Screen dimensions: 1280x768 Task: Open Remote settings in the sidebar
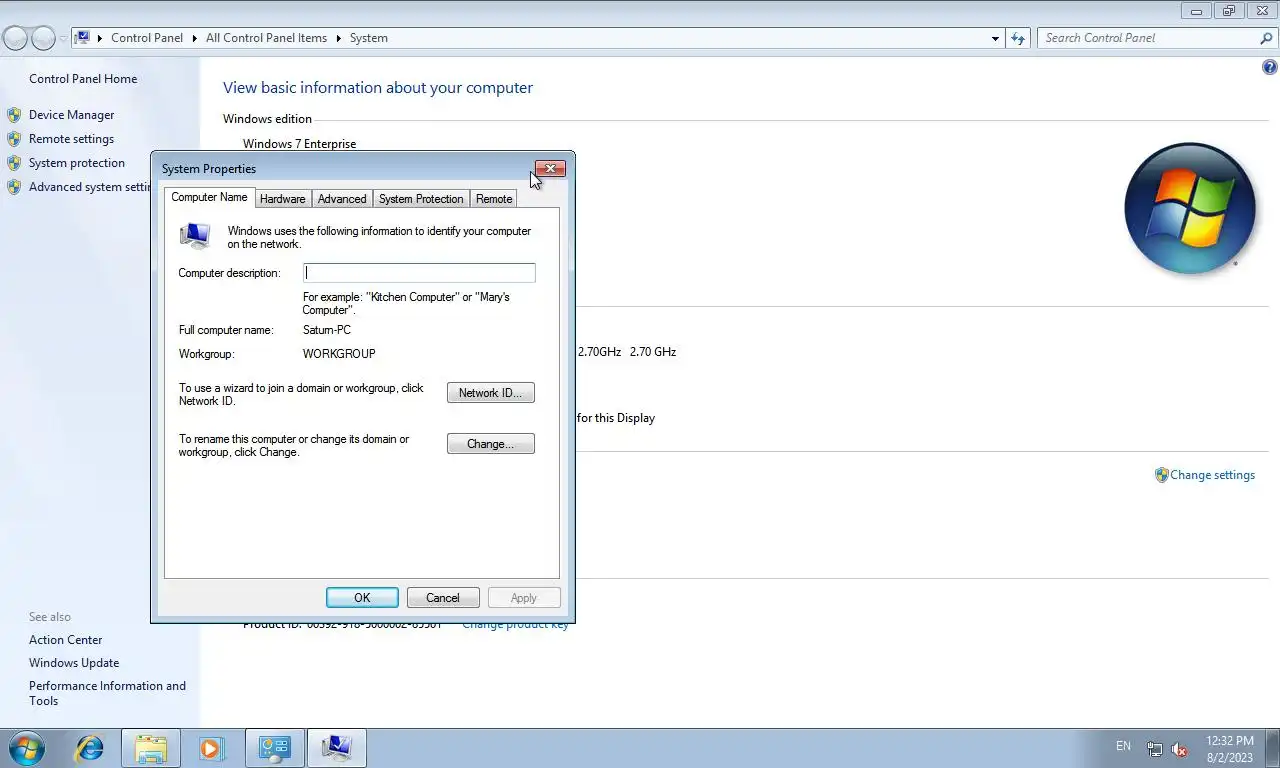[71, 139]
